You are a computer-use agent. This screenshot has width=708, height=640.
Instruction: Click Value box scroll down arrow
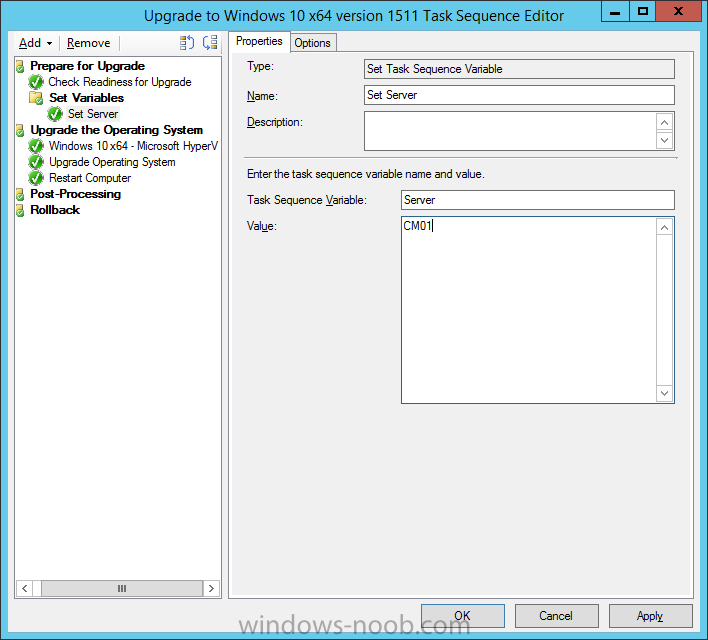click(x=665, y=393)
